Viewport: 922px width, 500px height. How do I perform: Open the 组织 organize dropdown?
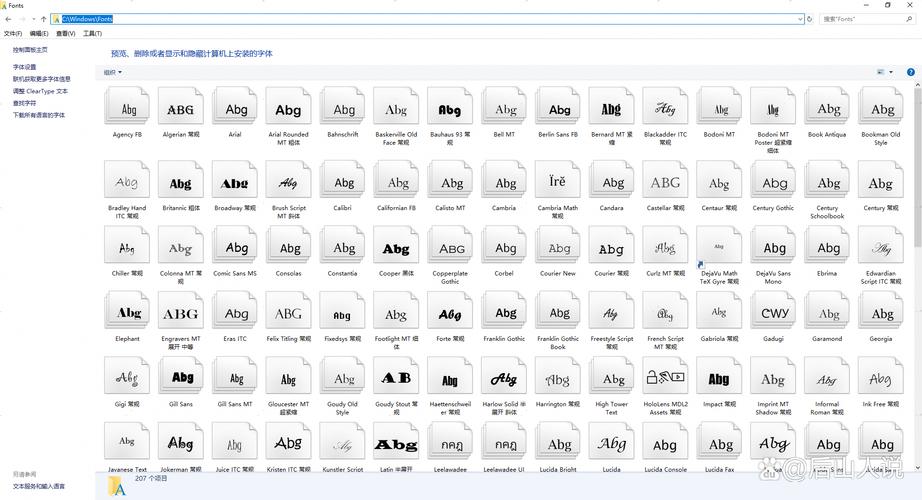tap(113, 72)
